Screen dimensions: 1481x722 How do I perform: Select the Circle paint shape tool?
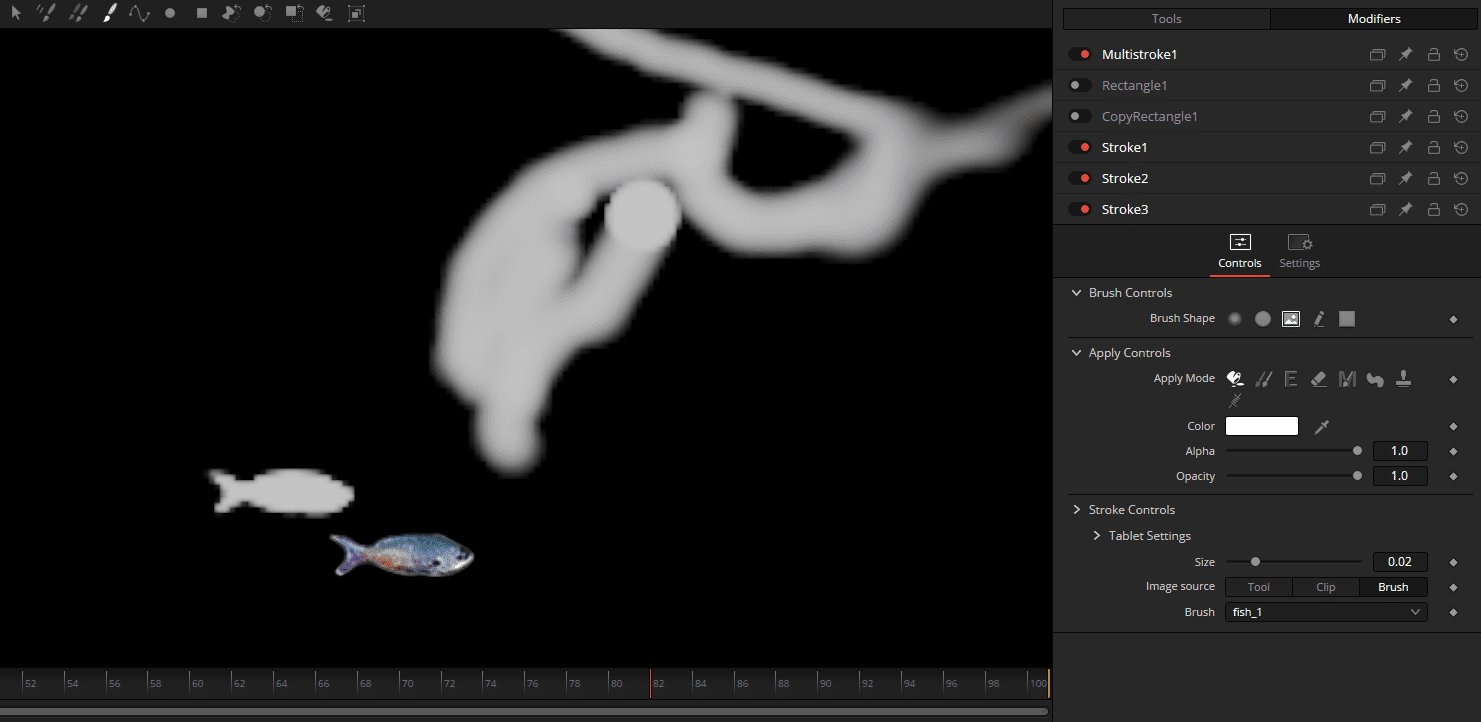coord(171,13)
